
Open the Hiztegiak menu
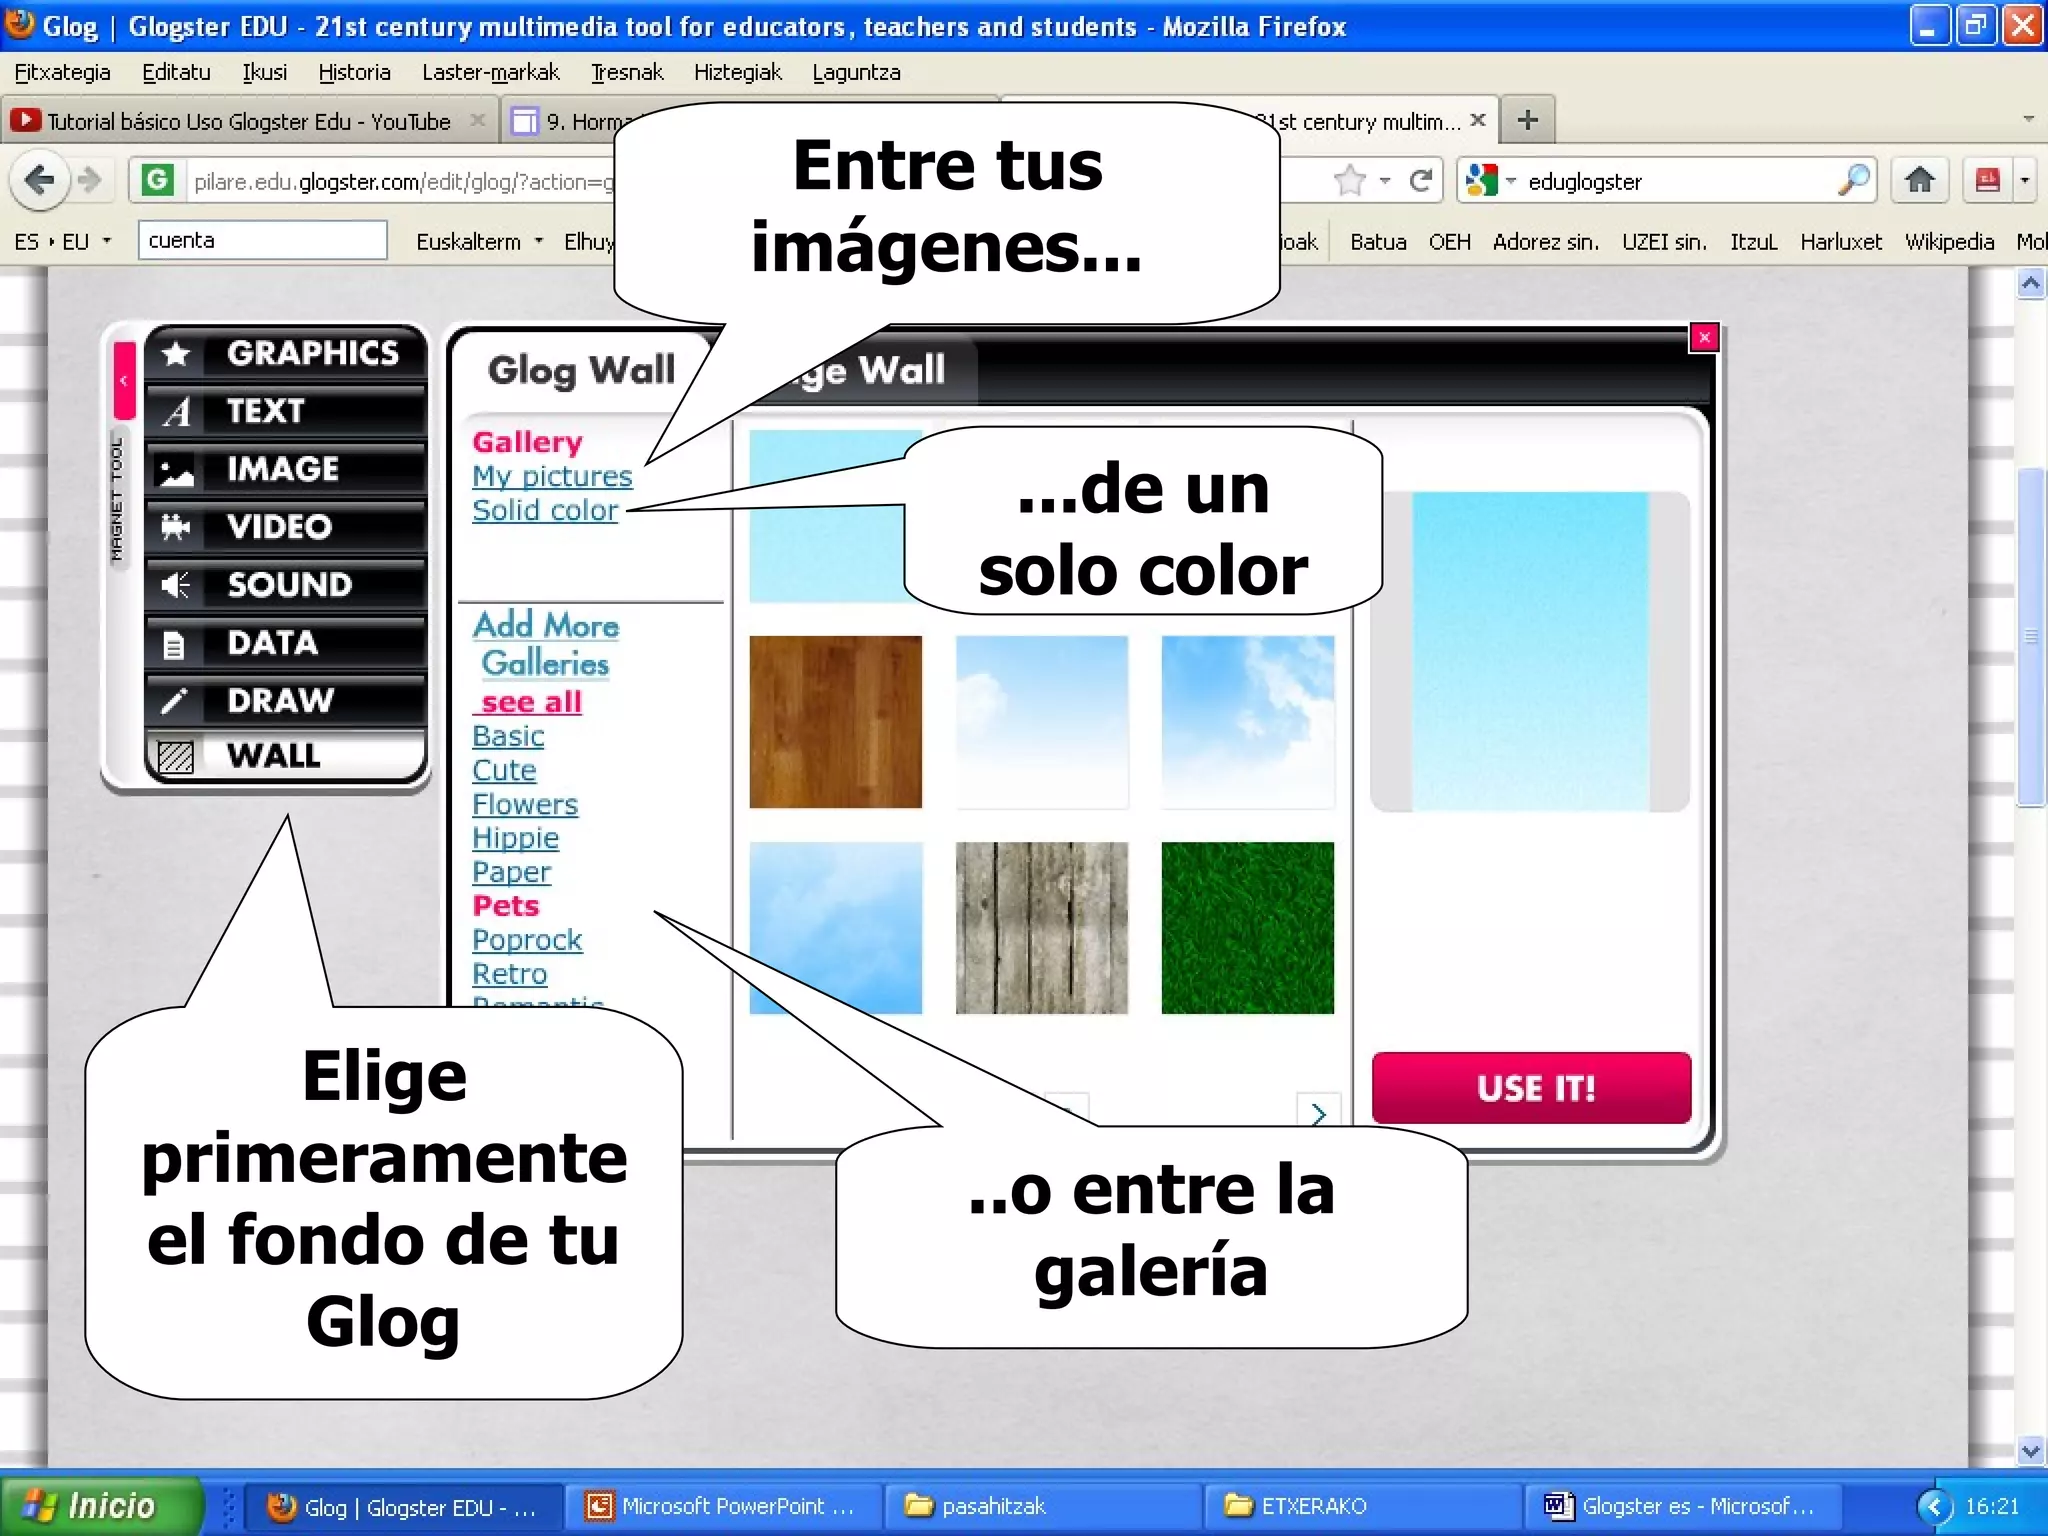(738, 72)
